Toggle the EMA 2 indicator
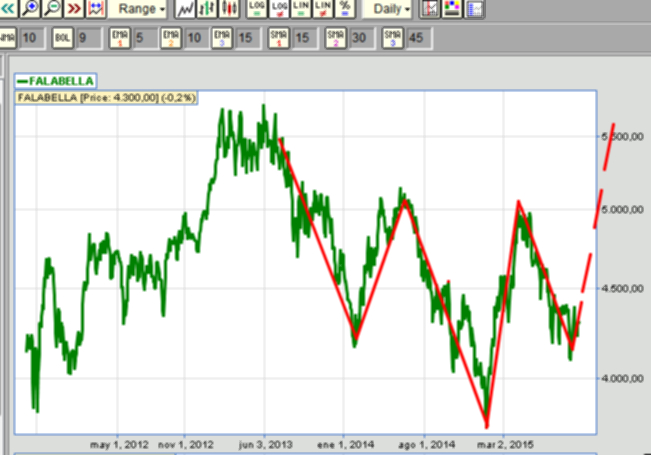This screenshot has height=455, width=651. point(171,38)
